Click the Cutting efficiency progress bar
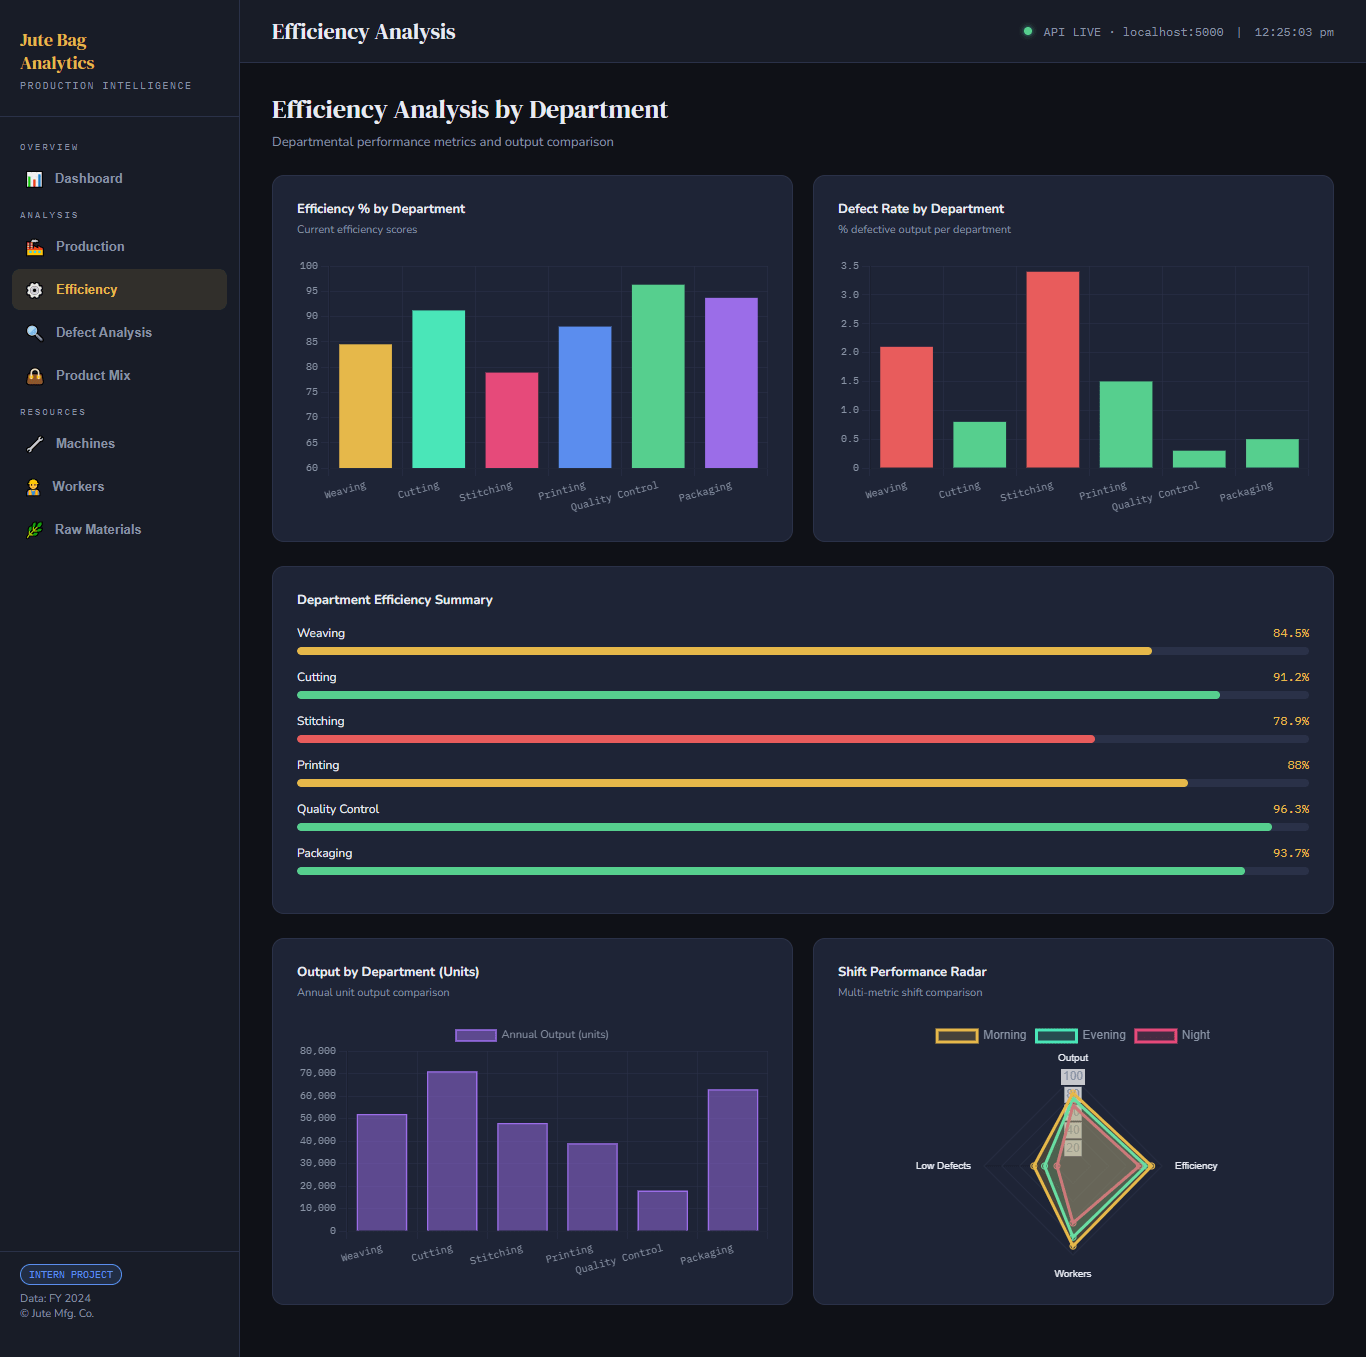The image size is (1366, 1357). click(x=803, y=695)
